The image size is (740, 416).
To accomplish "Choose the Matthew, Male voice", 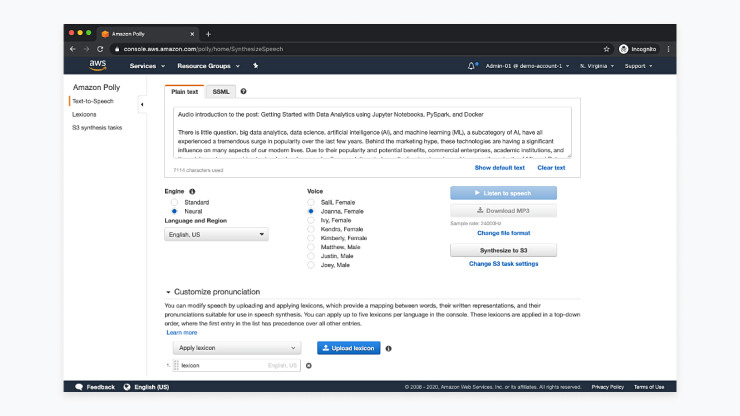I will tap(311, 247).
